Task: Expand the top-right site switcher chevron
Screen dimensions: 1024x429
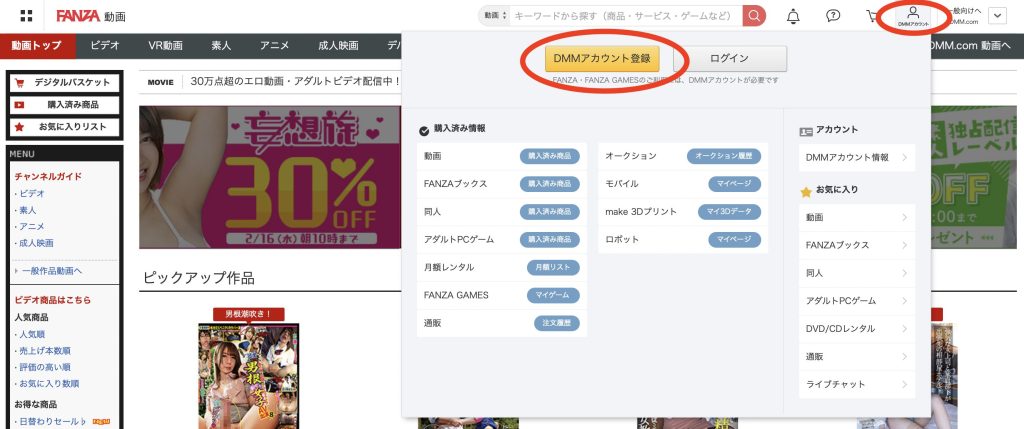Action: pos(997,16)
